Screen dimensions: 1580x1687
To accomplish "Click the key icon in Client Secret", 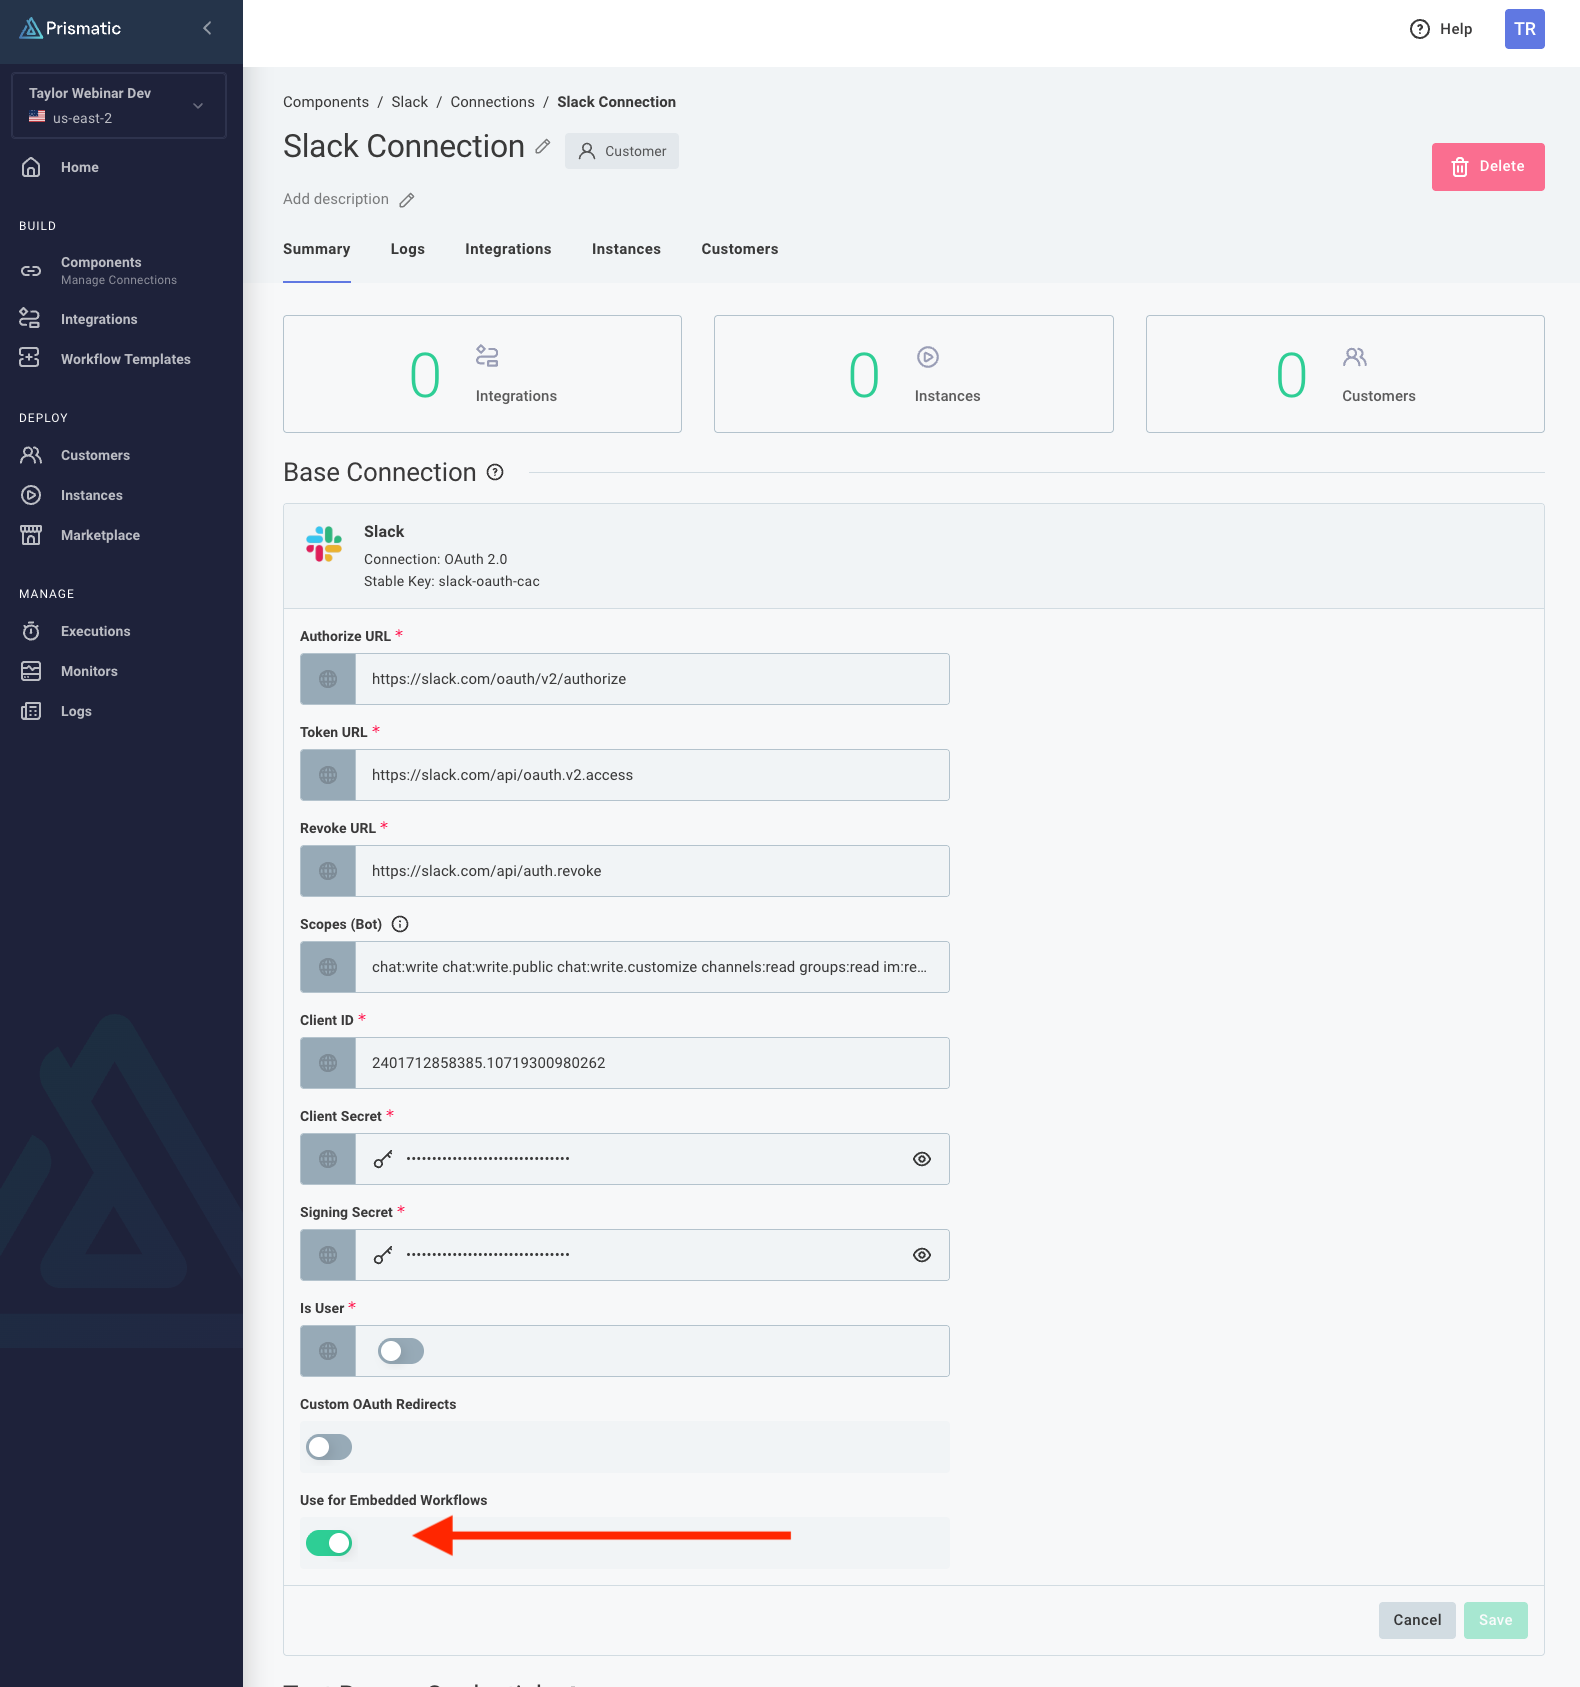I will (383, 1159).
